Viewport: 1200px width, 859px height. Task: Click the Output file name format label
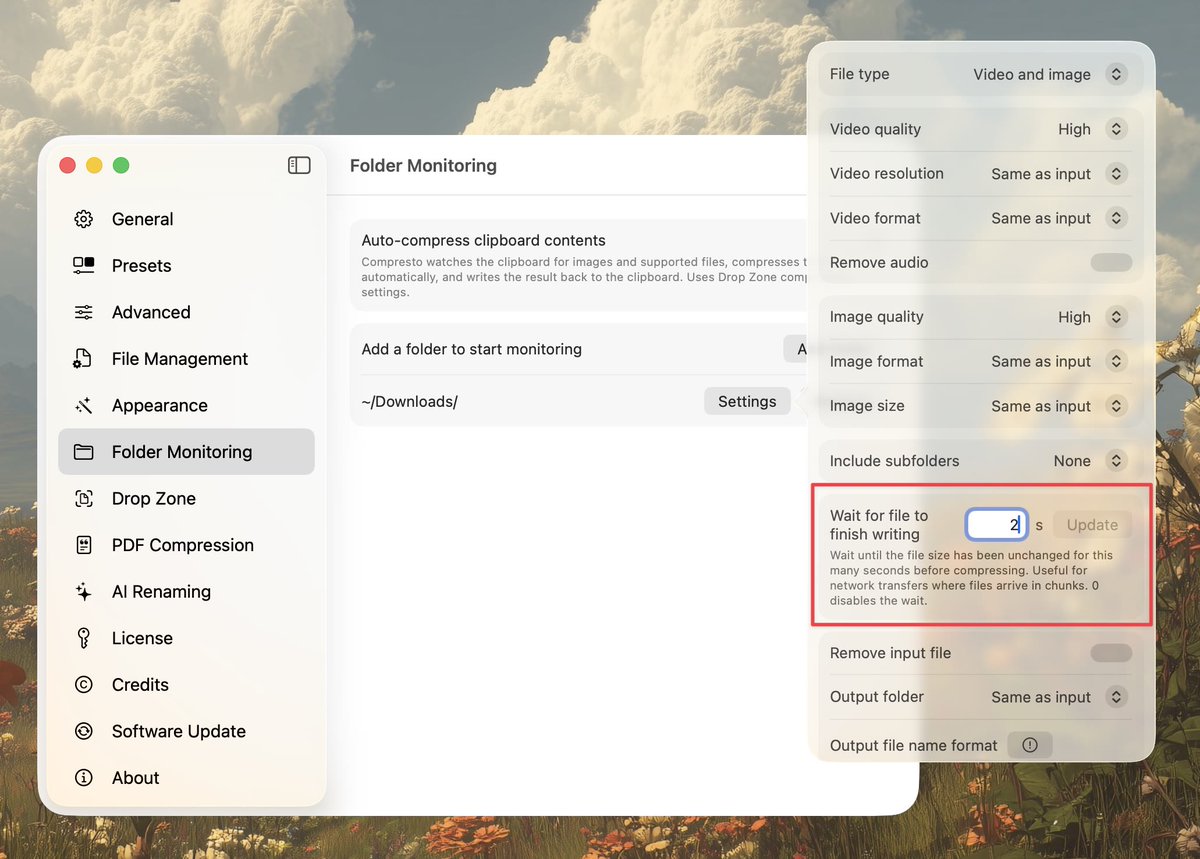tap(914, 745)
